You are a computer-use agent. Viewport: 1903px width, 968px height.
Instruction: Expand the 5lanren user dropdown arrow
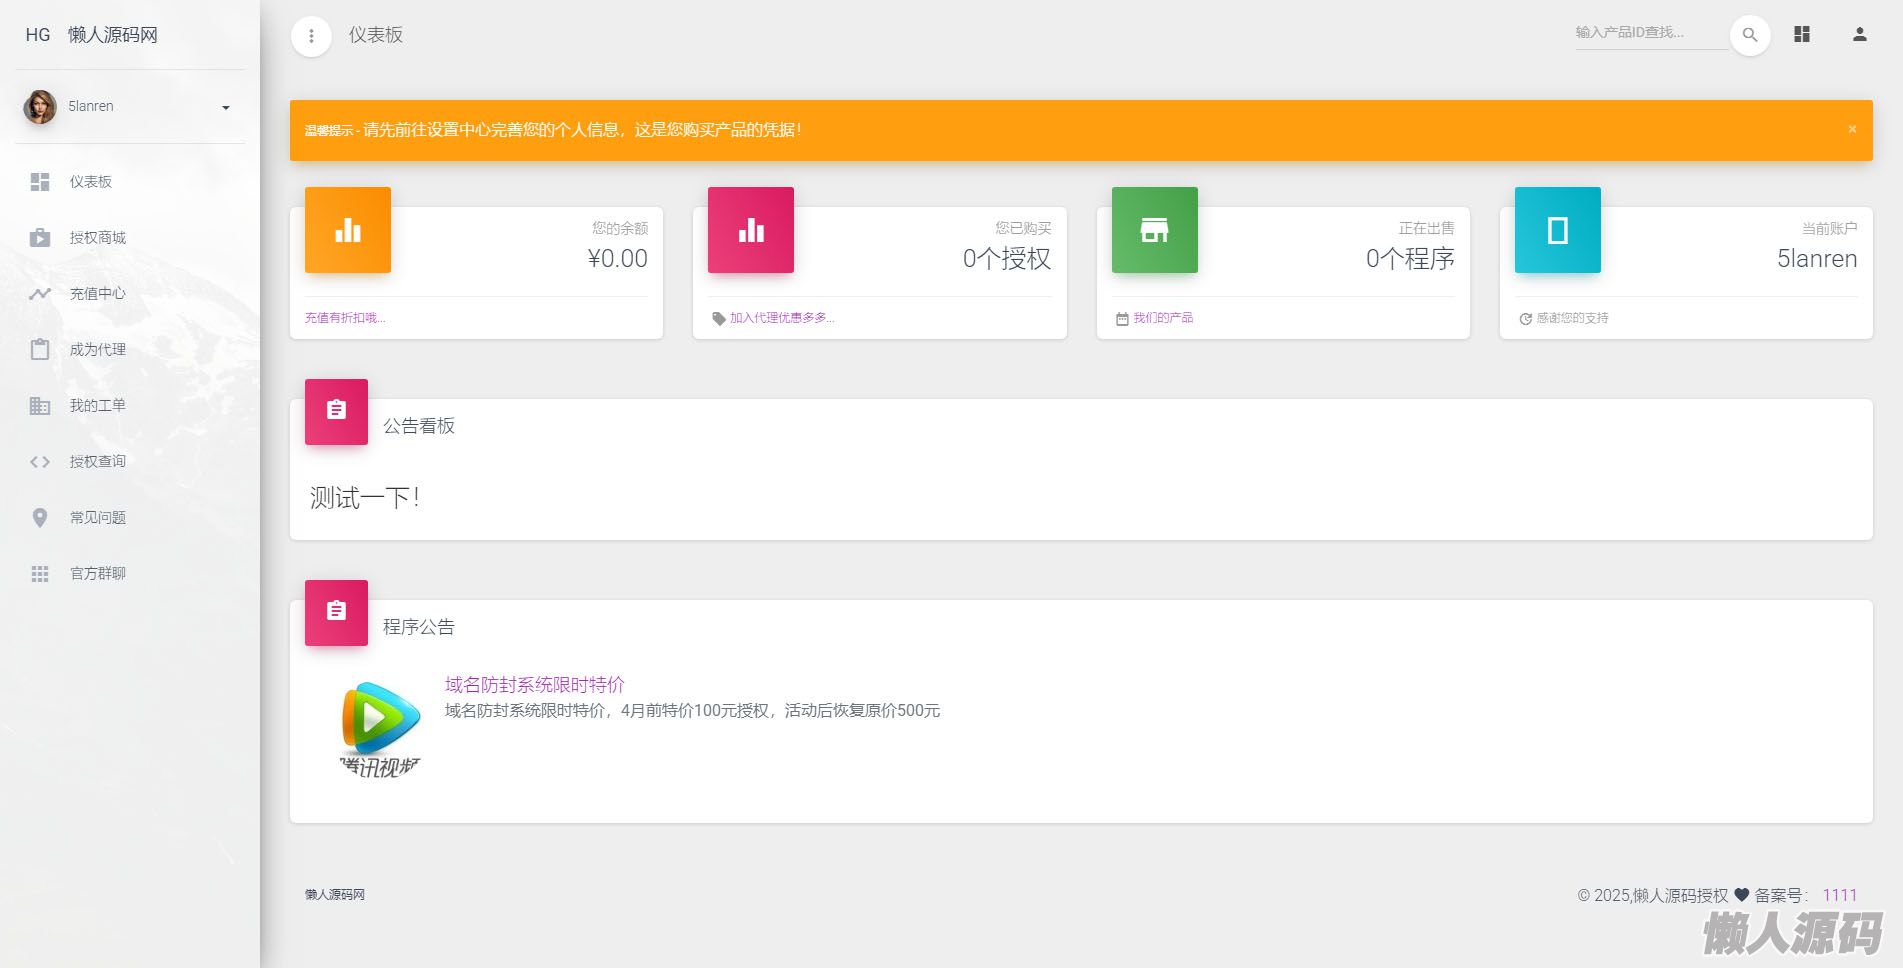click(226, 108)
